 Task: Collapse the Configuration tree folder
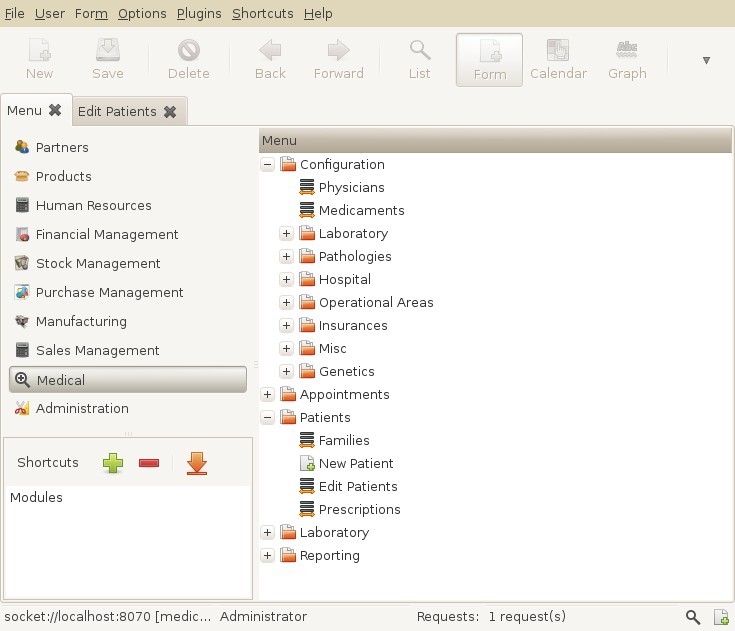click(268, 165)
